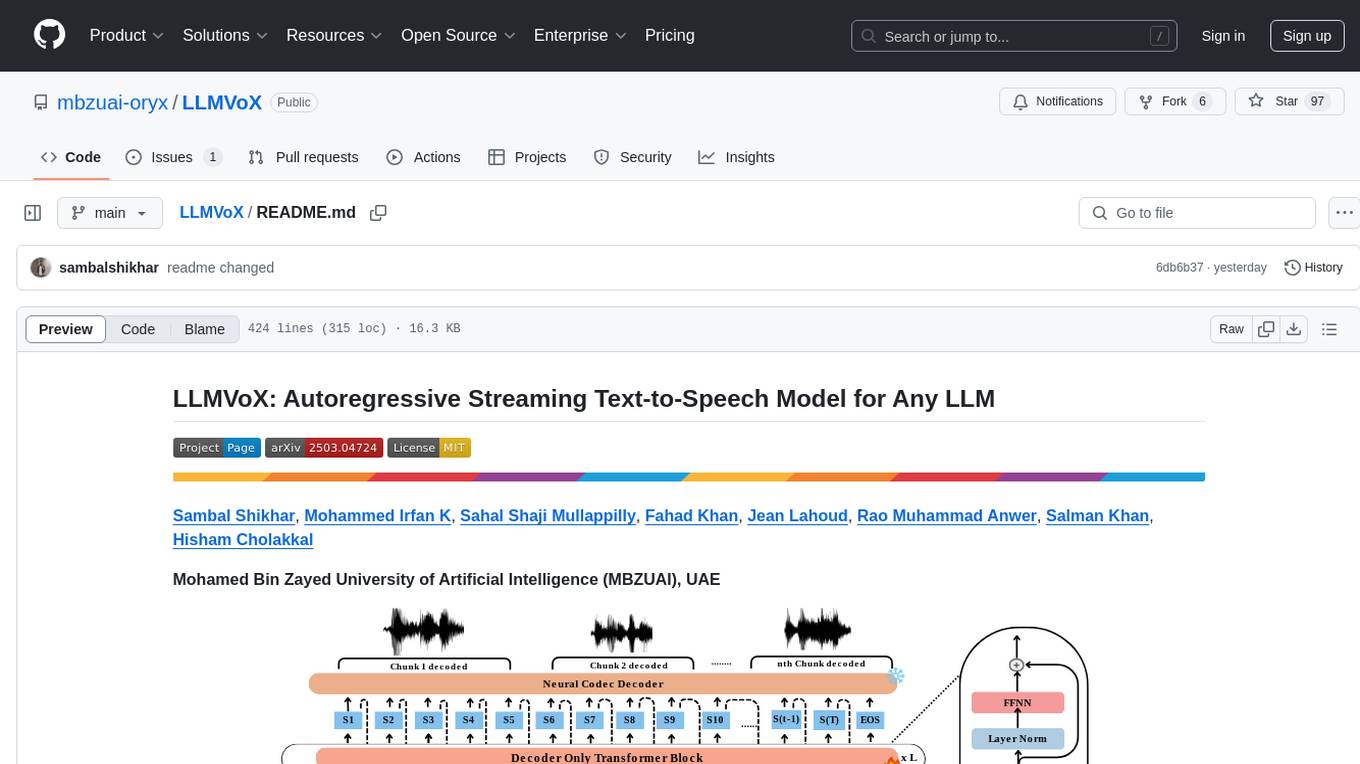Open Jean Lahoud author link
Screen dimensions: 1360x764
pos(798,515)
